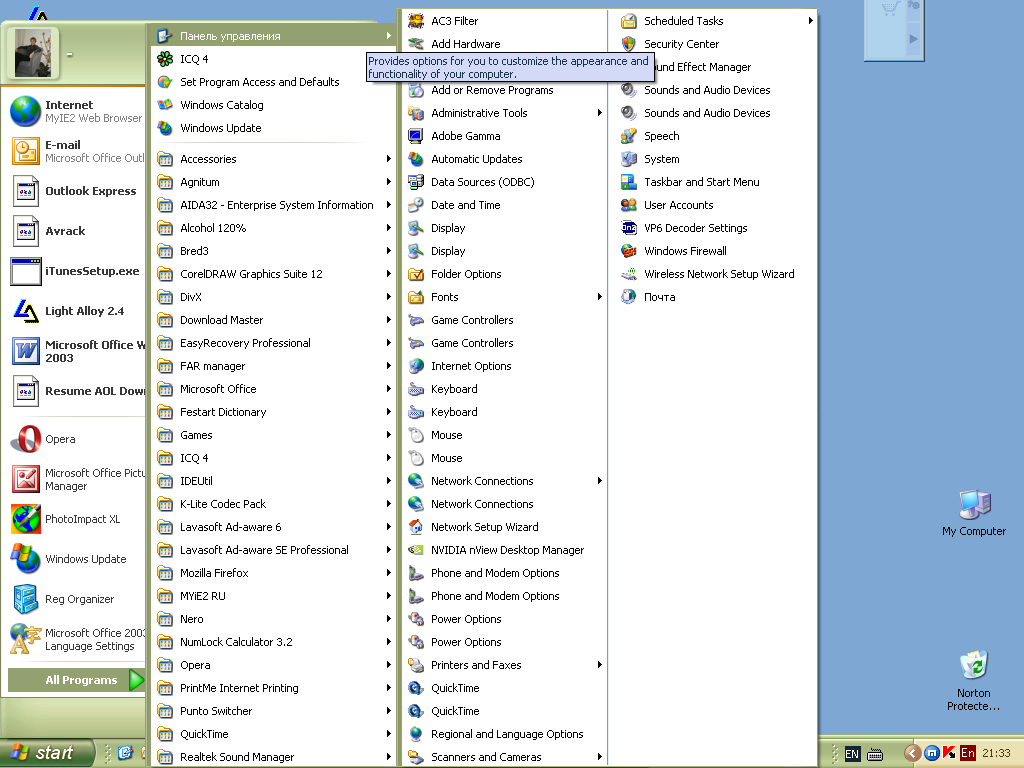Click the Windows Catalog icon
Screen dimensions: 1024x768
(165, 105)
